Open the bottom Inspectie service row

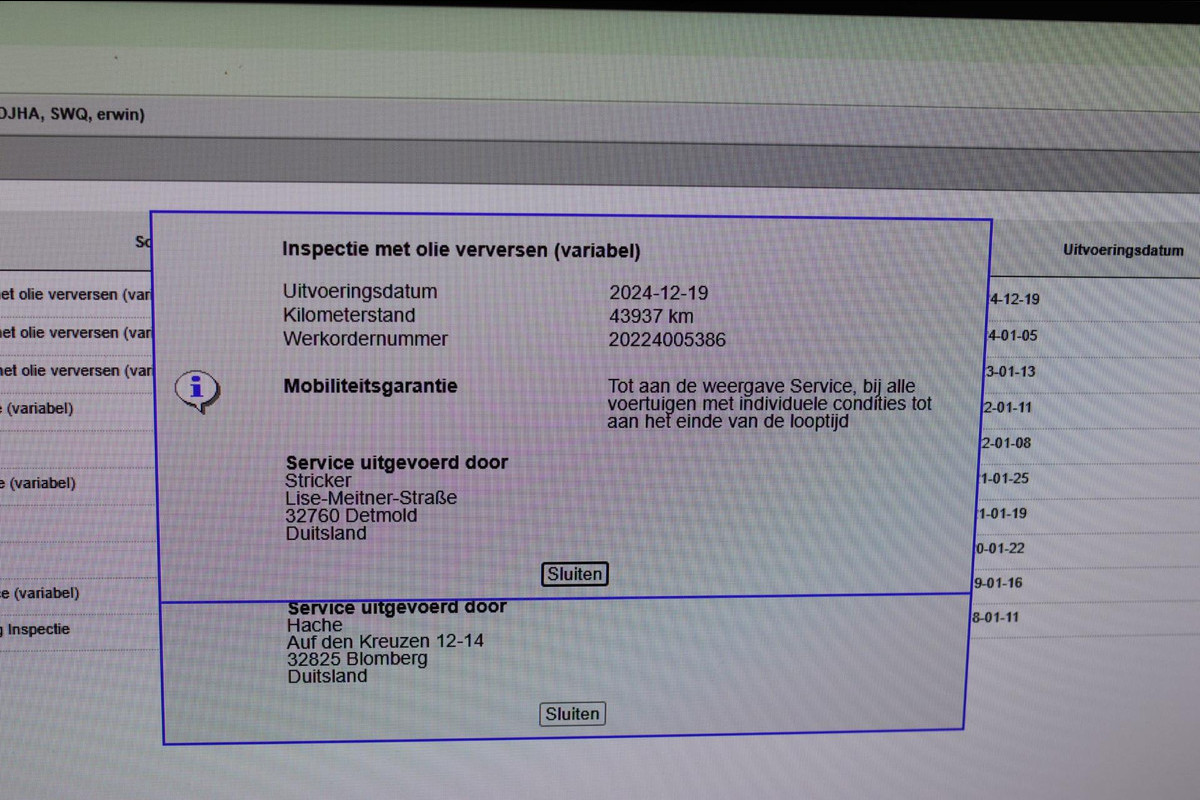(x=36, y=630)
